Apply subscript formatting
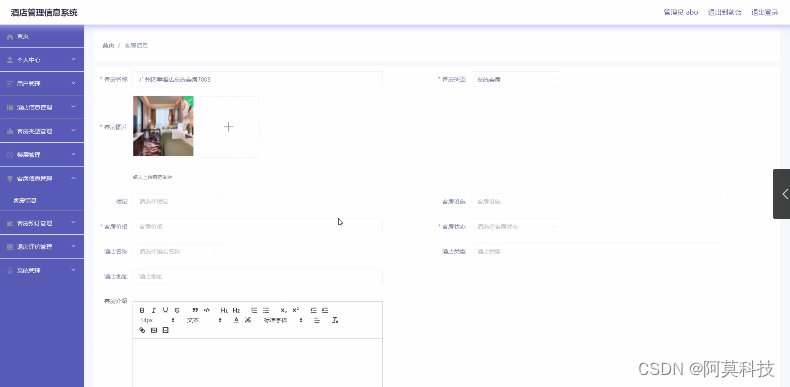The height and width of the screenshot is (387, 790). [x=284, y=310]
